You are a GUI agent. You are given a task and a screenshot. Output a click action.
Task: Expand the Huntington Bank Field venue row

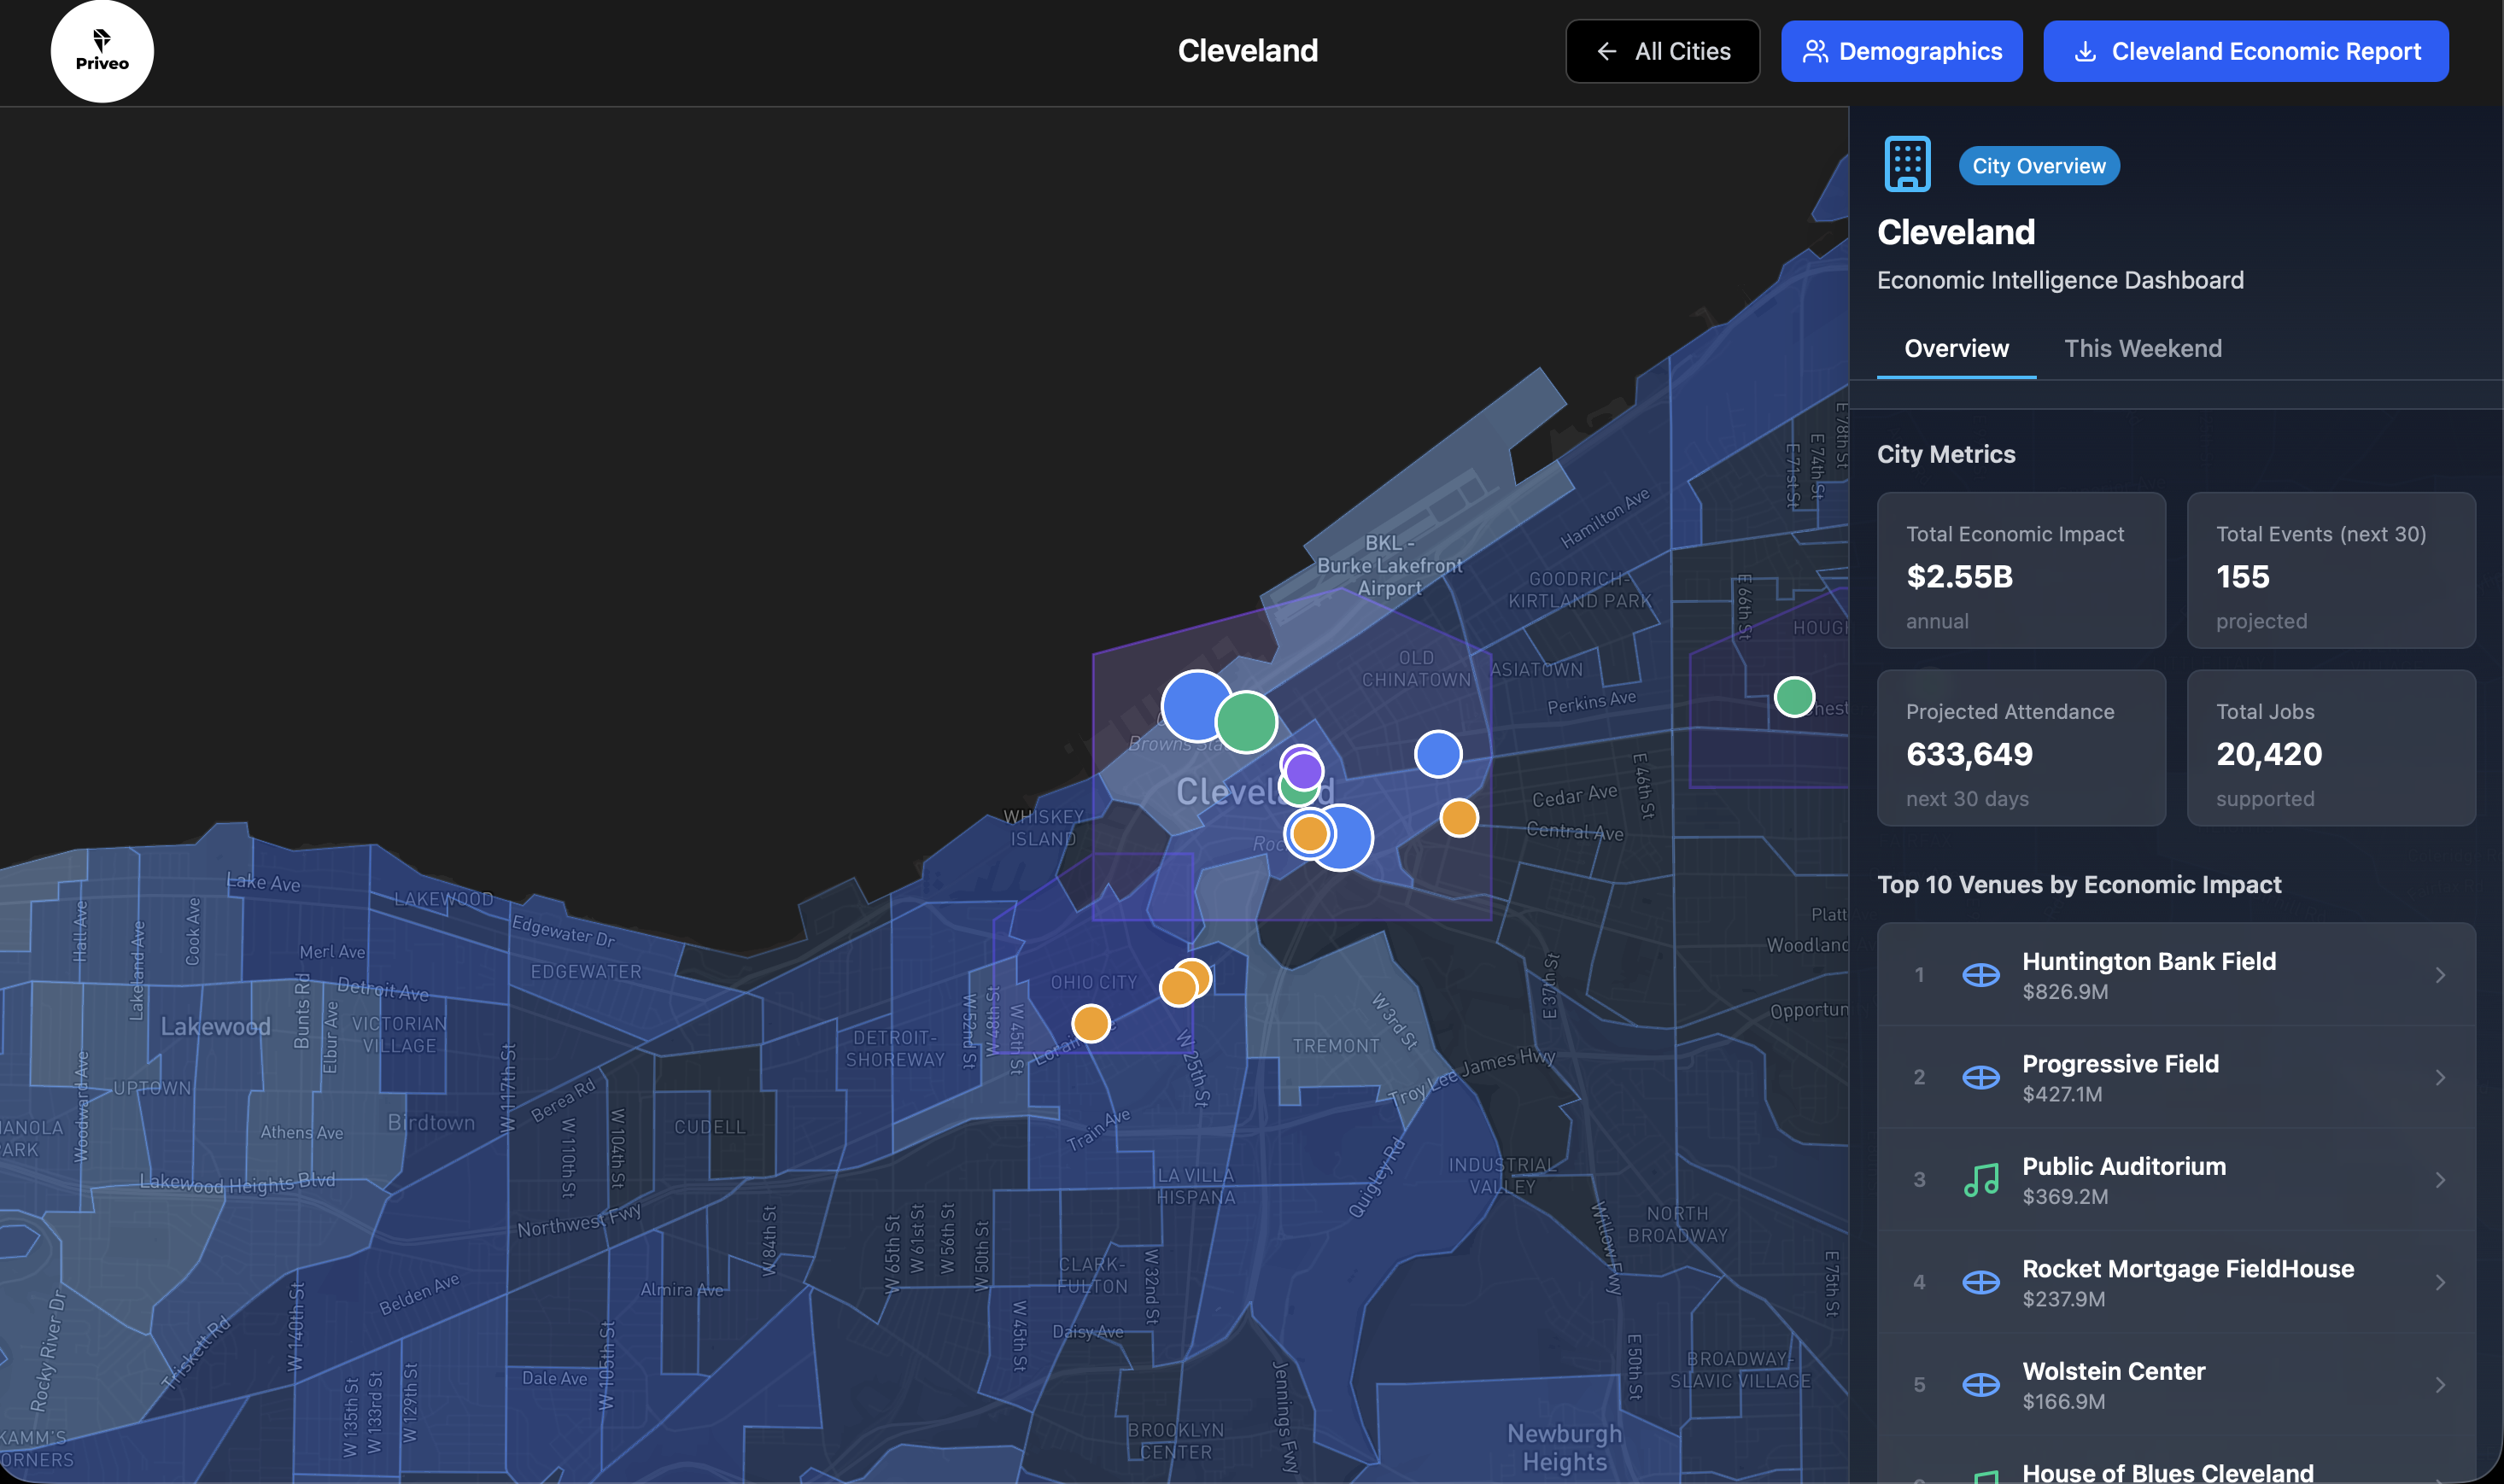point(2440,974)
